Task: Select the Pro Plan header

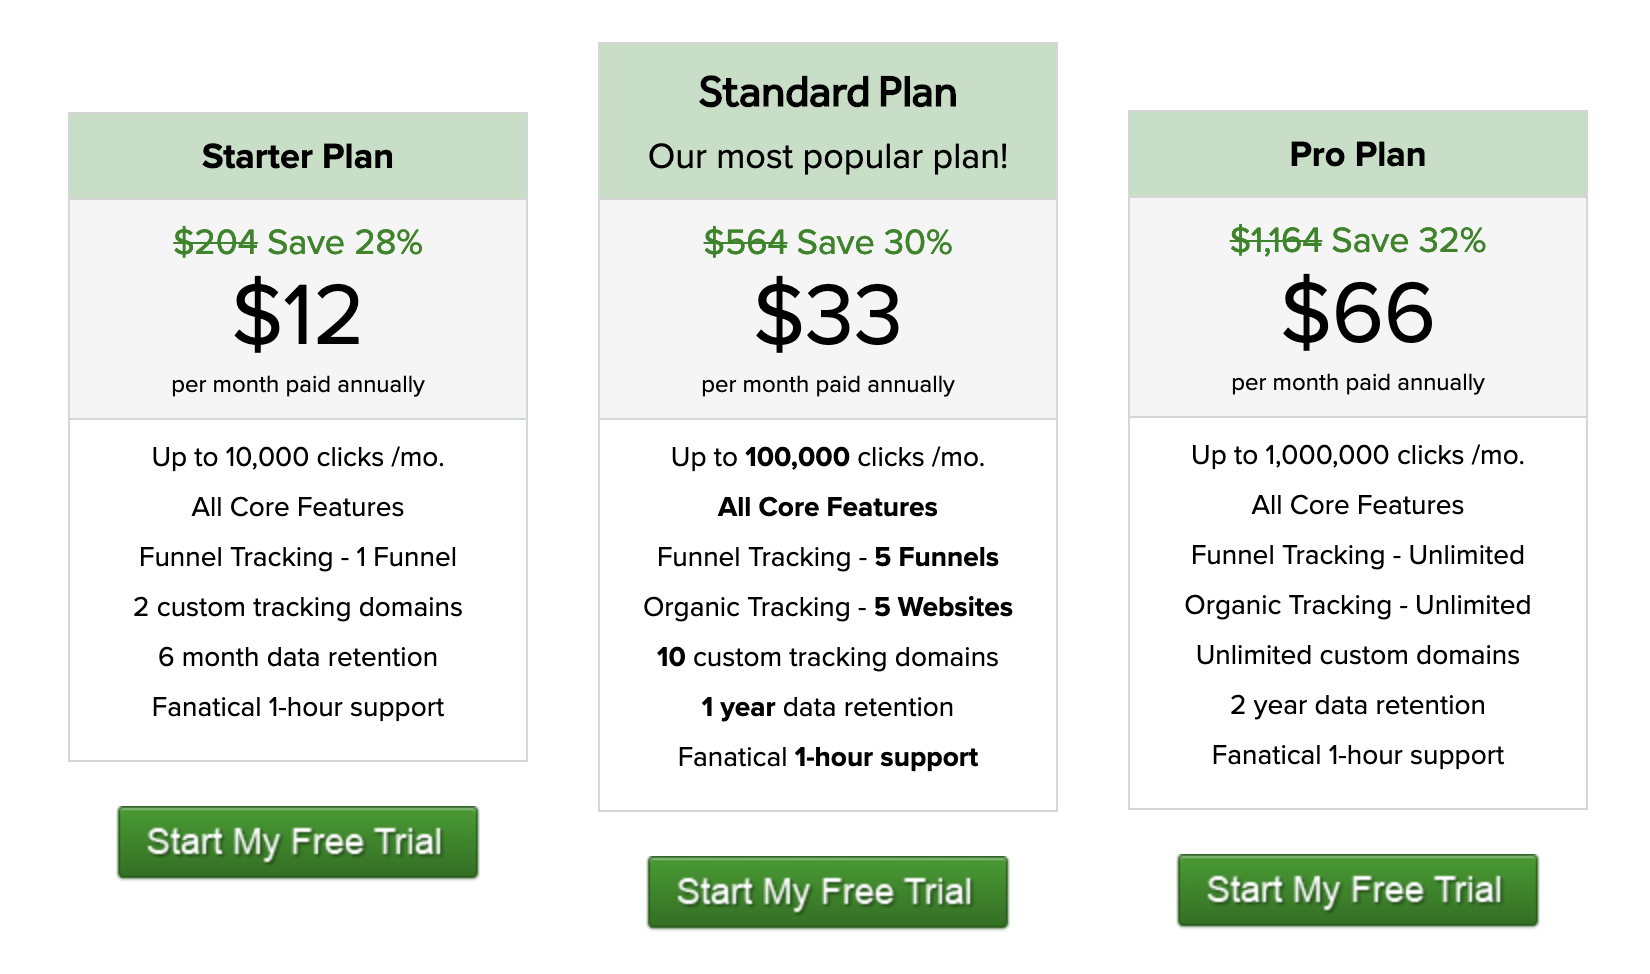Action: (x=1358, y=154)
